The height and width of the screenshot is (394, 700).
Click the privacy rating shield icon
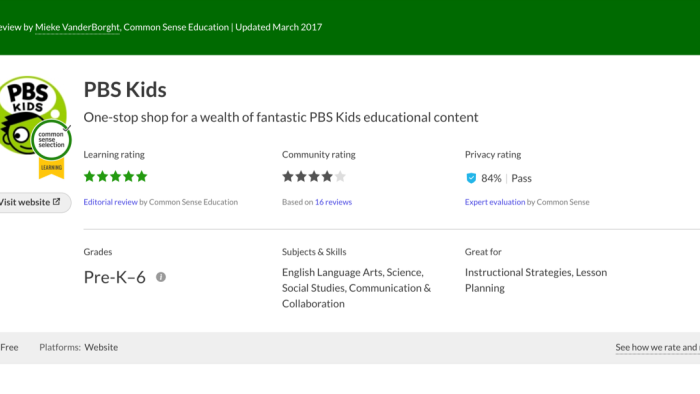point(471,178)
